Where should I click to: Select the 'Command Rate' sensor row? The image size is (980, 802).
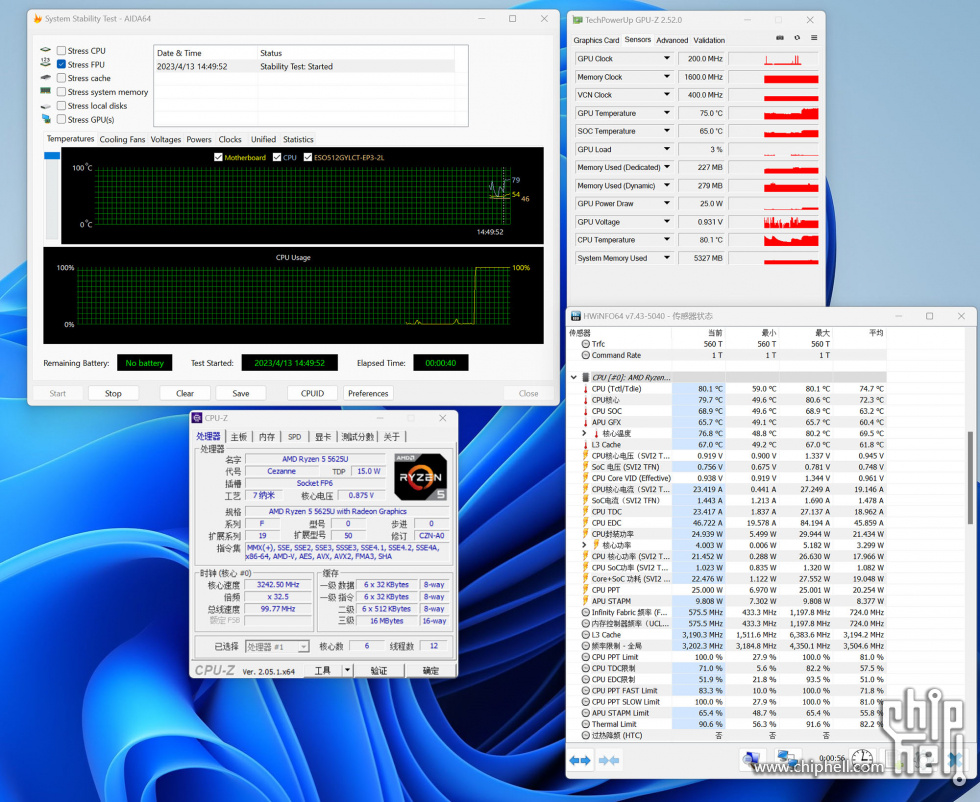click(x=729, y=355)
